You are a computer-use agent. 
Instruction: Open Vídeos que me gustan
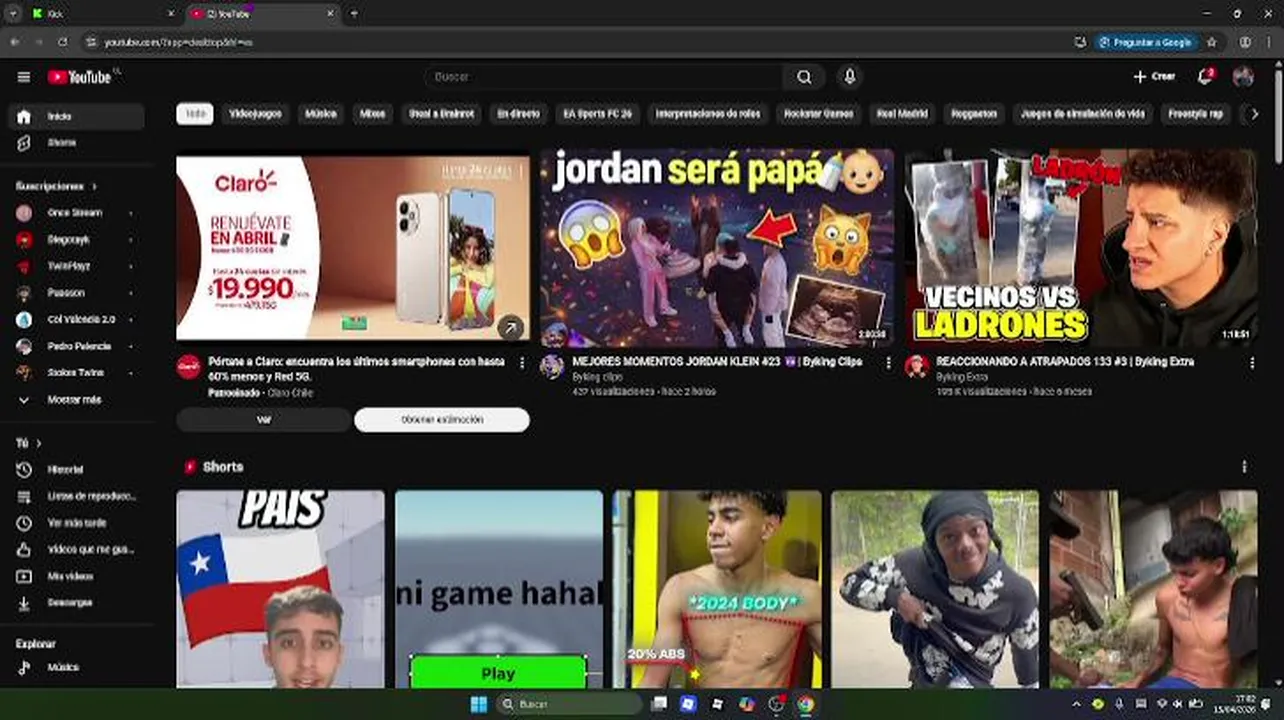pyautogui.click(x=76, y=549)
